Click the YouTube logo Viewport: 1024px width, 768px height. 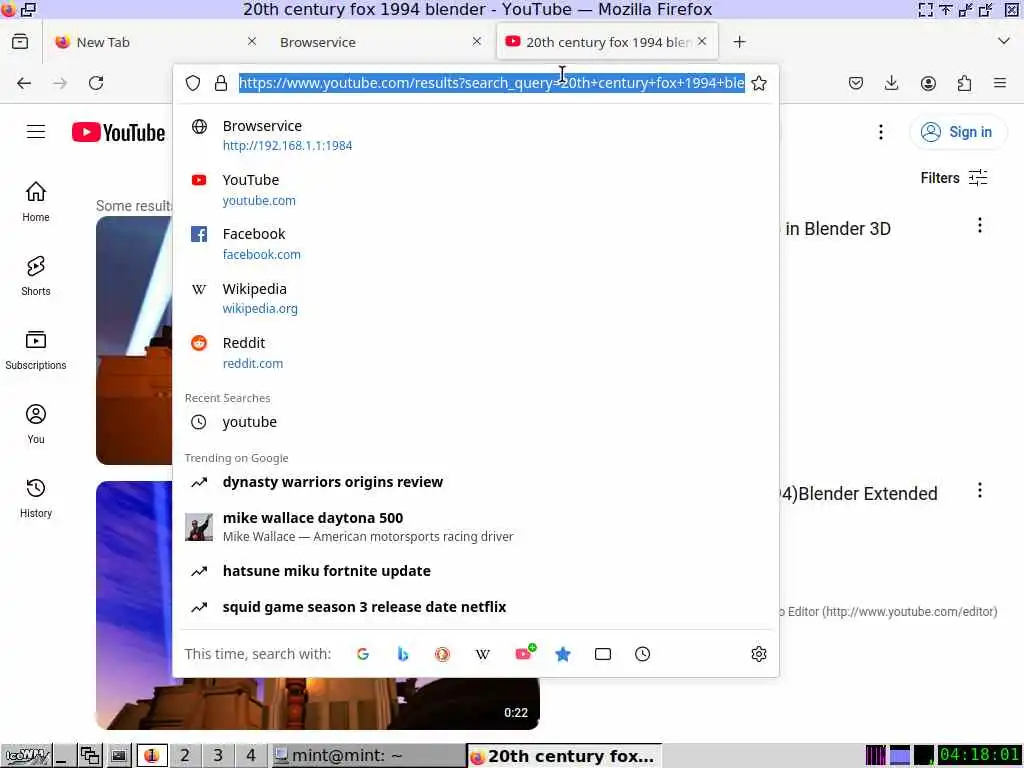pos(118,132)
